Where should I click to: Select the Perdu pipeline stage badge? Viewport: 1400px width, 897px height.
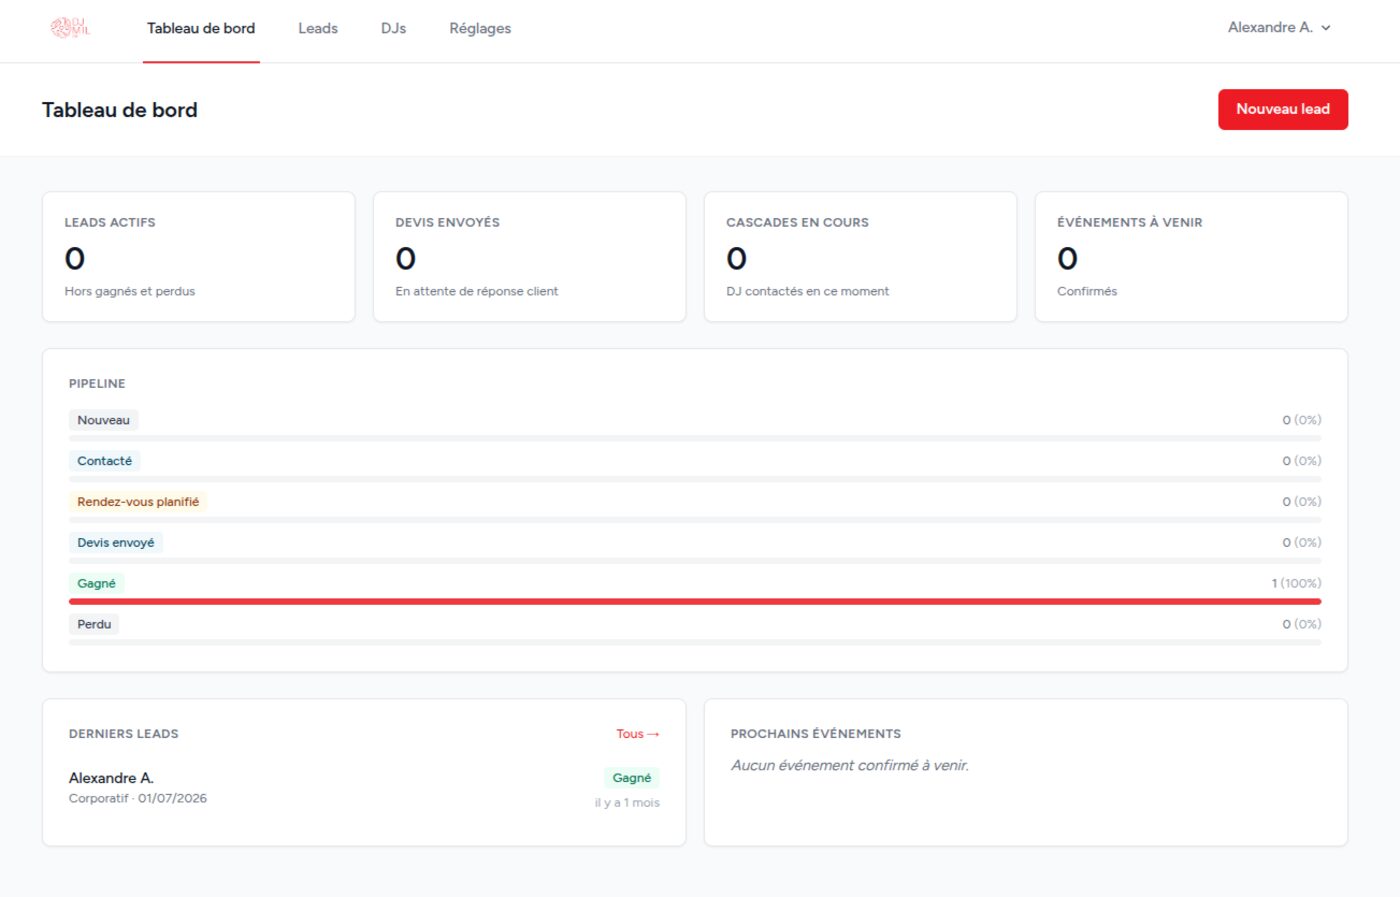coord(94,625)
